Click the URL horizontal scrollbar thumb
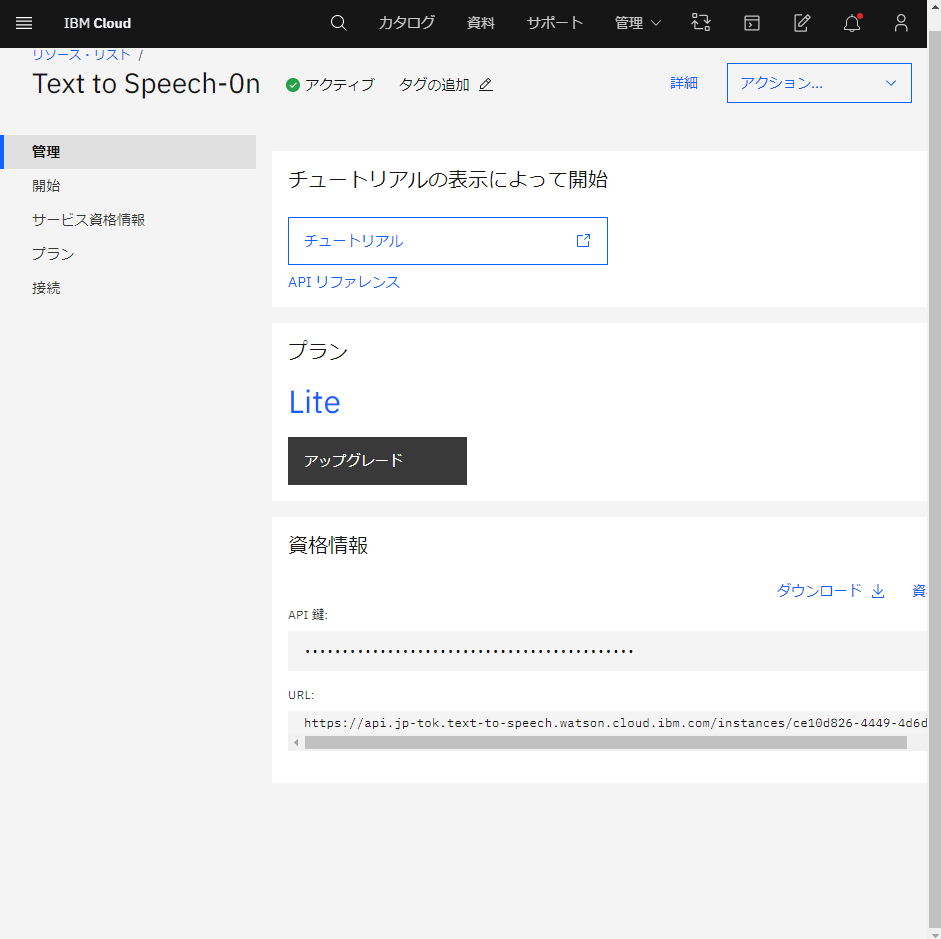Screen dimensions: 941x939 tap(606, 743)
